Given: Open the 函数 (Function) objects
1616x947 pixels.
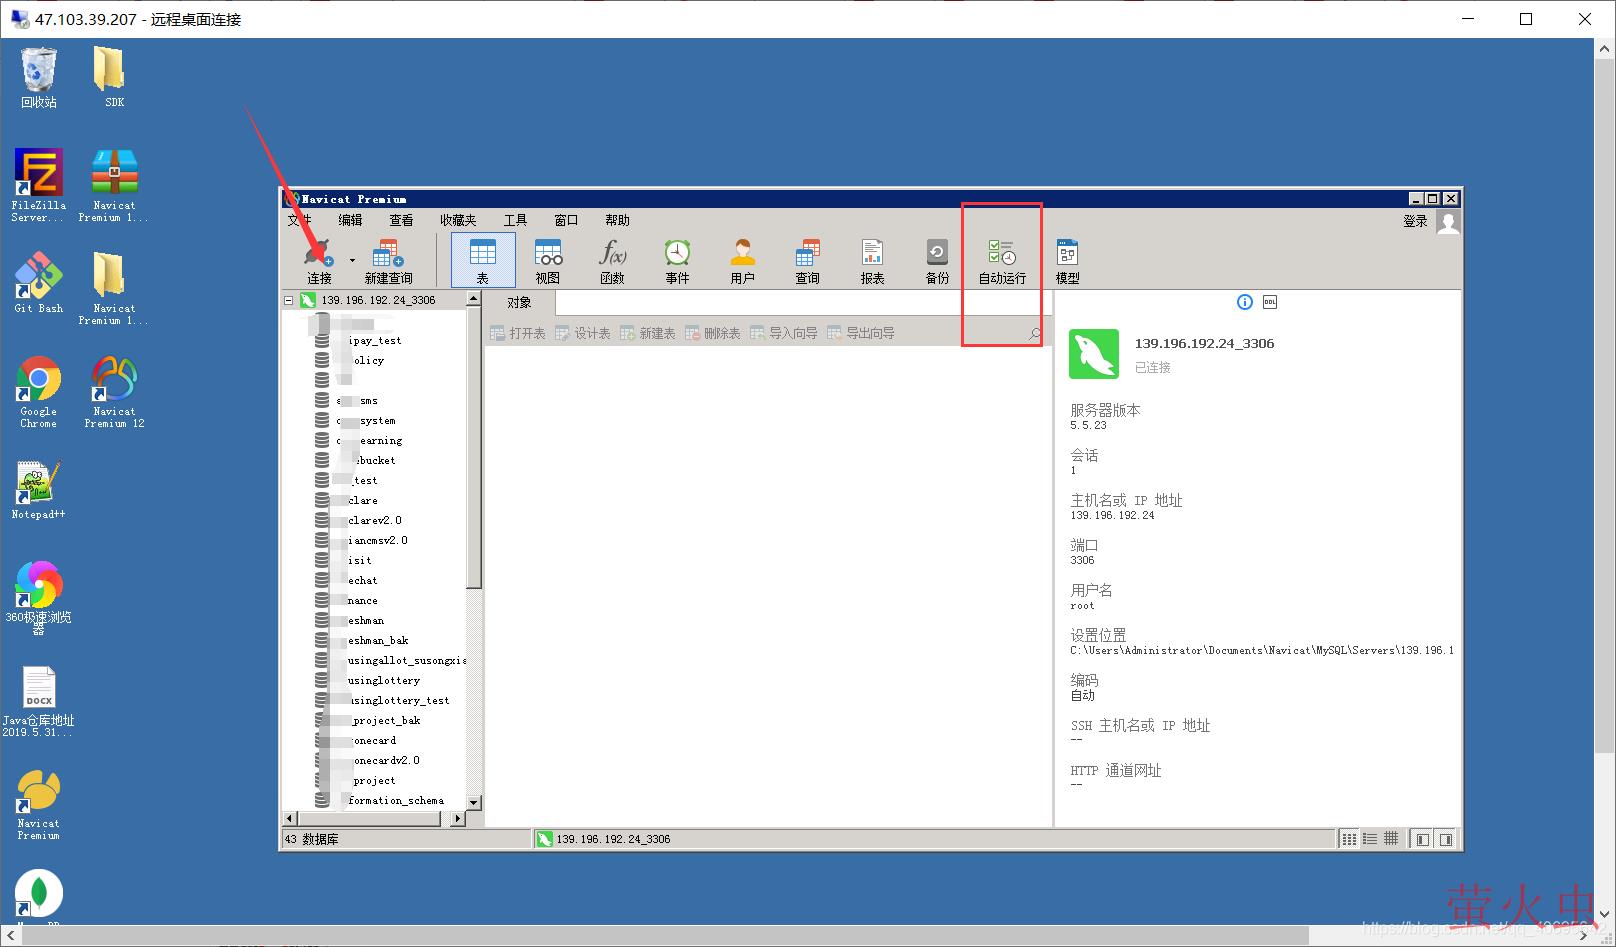Looking at the screenshot, I should [x=612, y=261].
